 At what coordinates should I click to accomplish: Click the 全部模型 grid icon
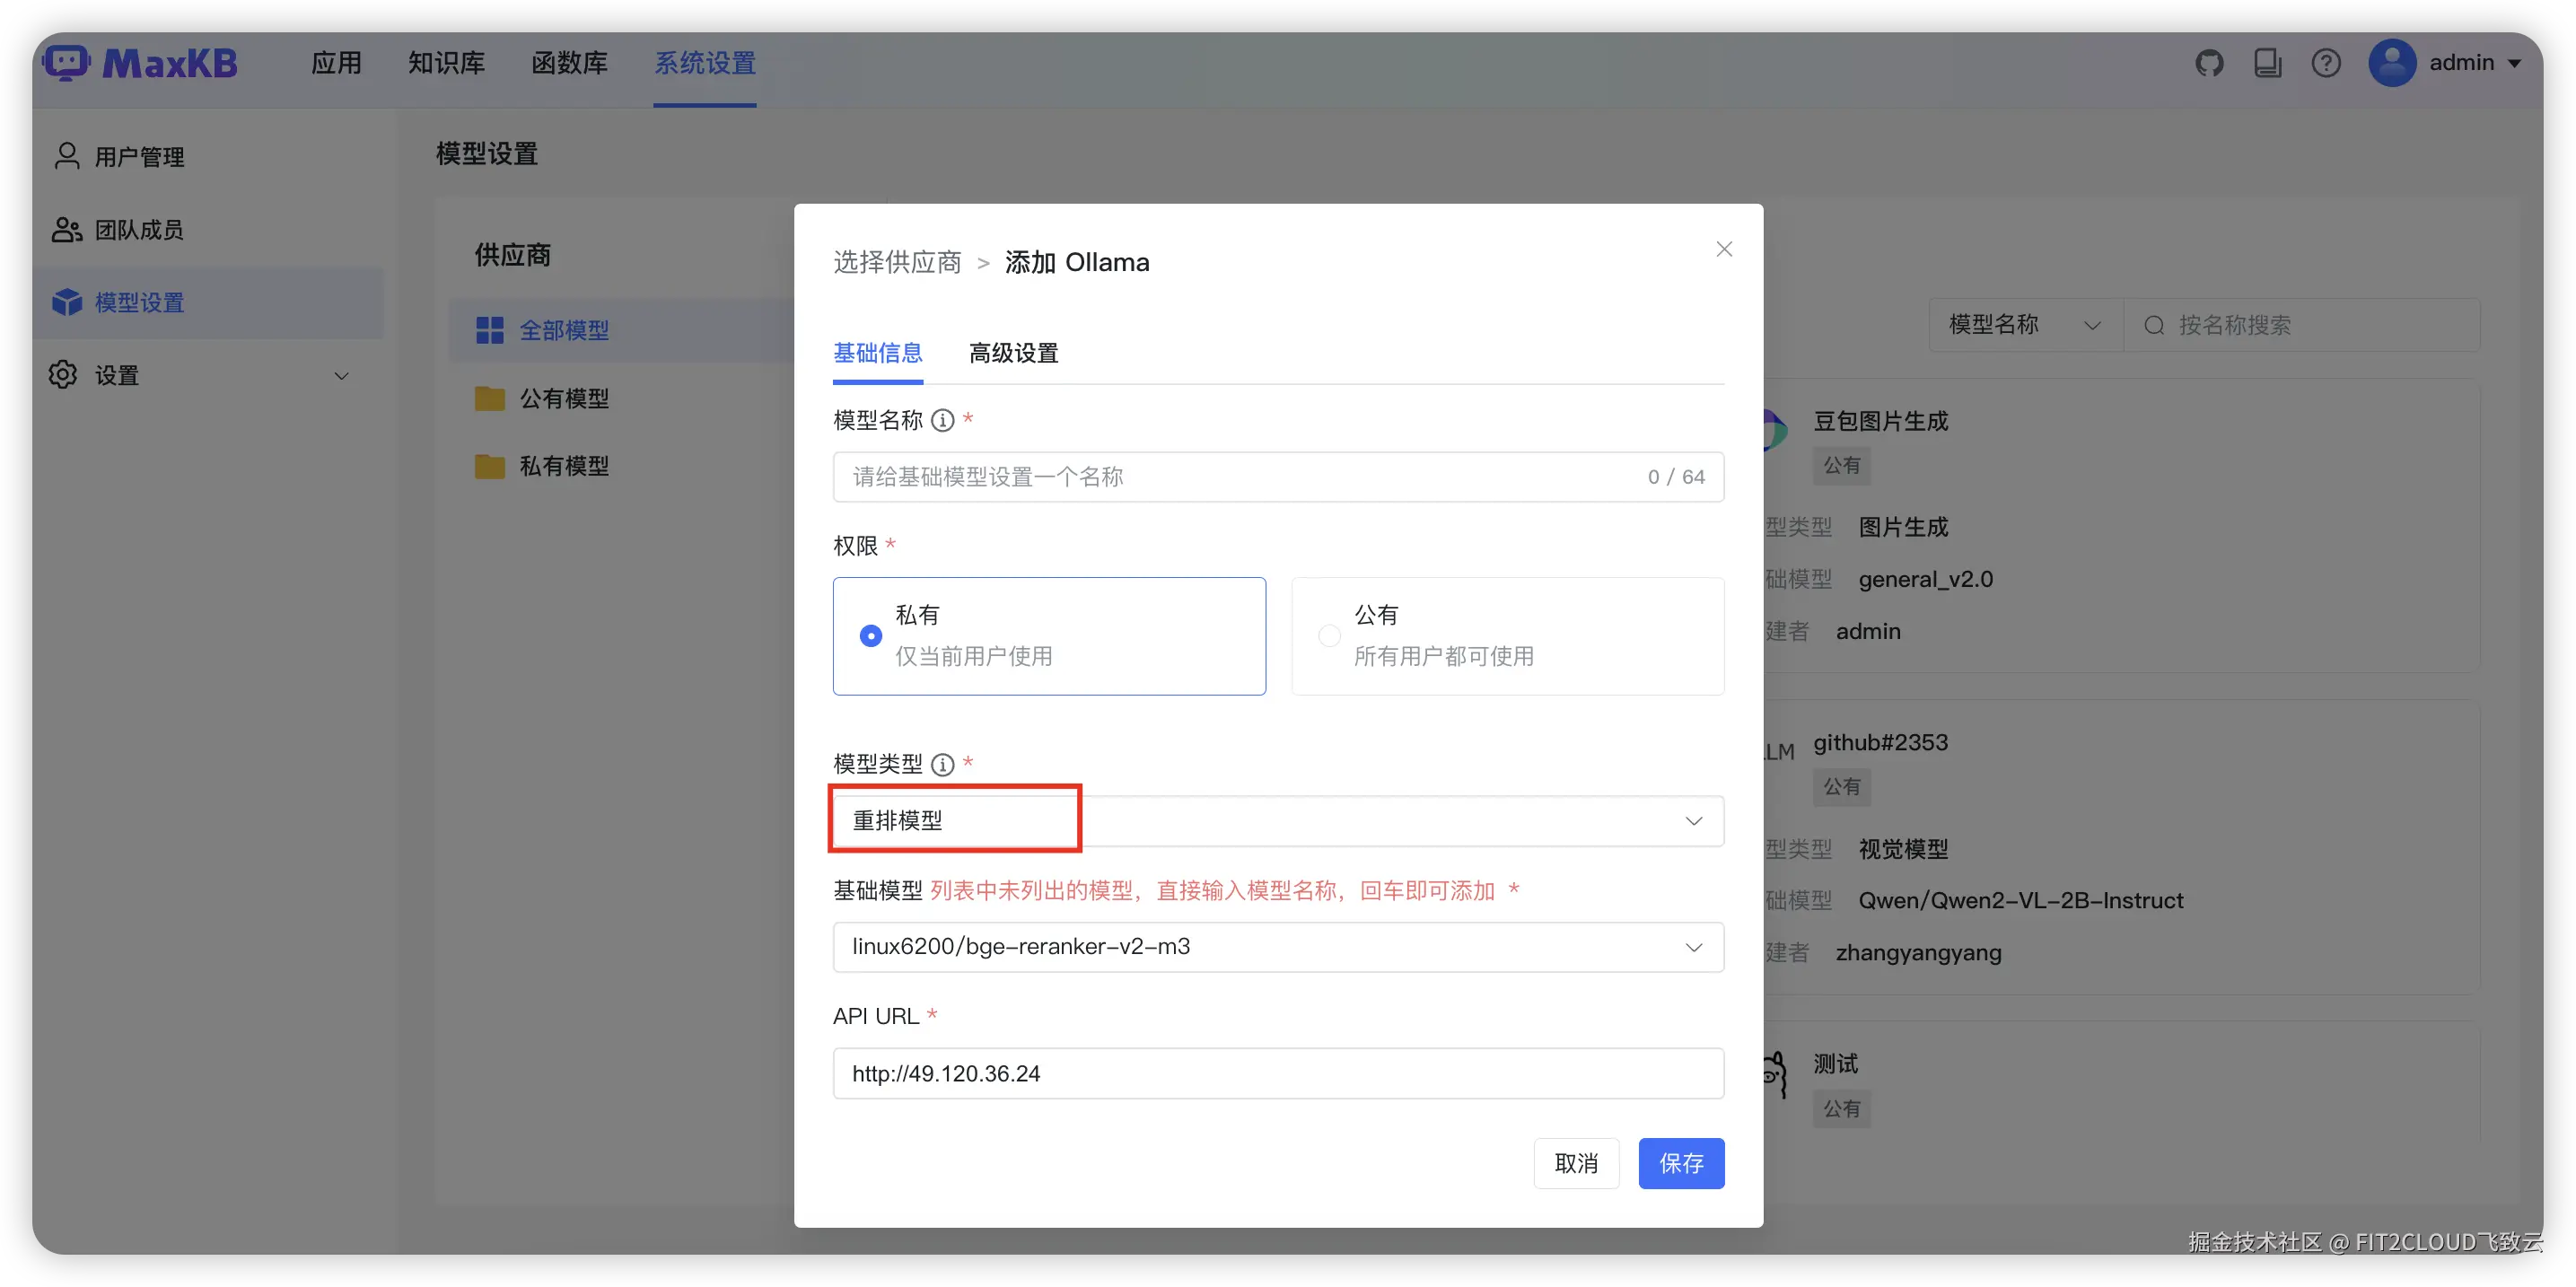click(x=489, y=330)
